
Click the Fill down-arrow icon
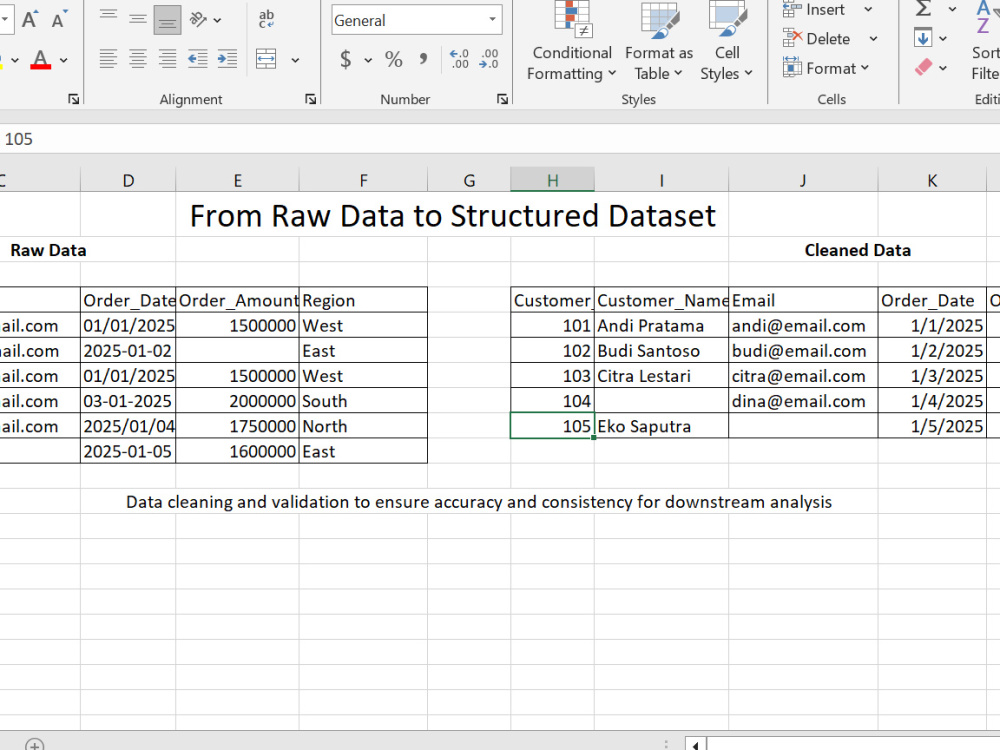(x=923, y=38)
